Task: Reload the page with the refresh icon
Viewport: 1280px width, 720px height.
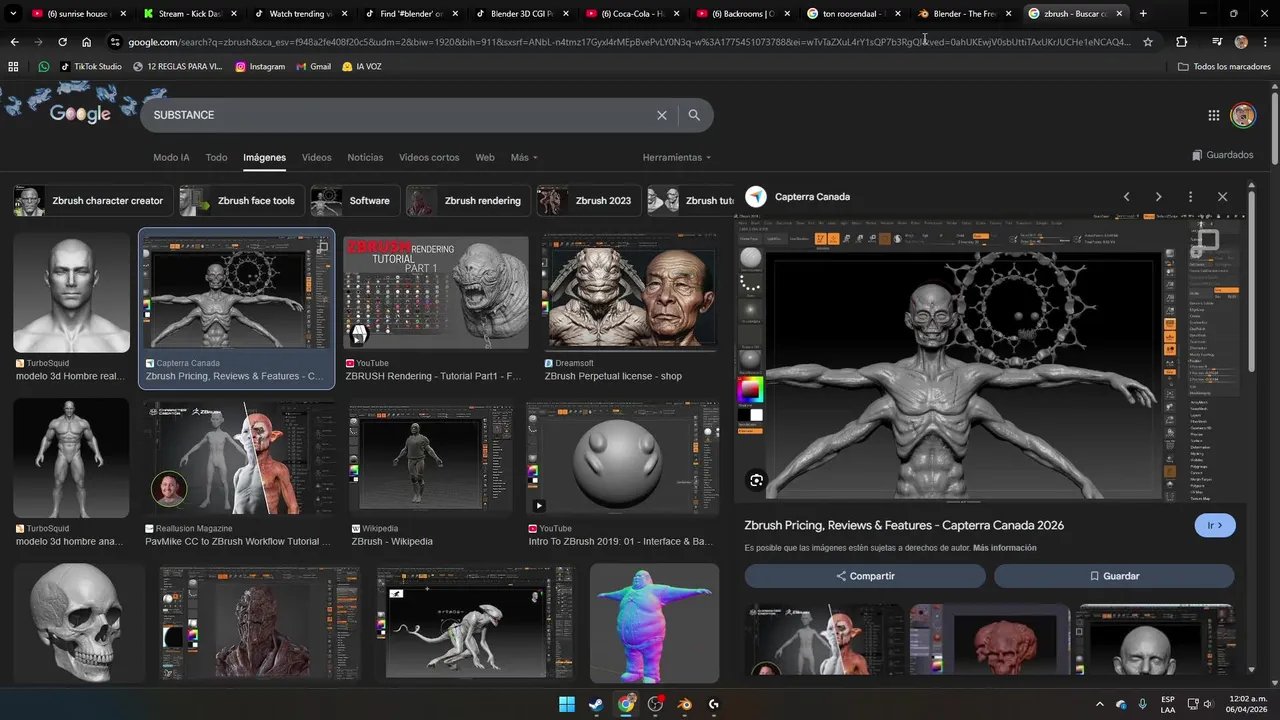Action: point(62,42)
